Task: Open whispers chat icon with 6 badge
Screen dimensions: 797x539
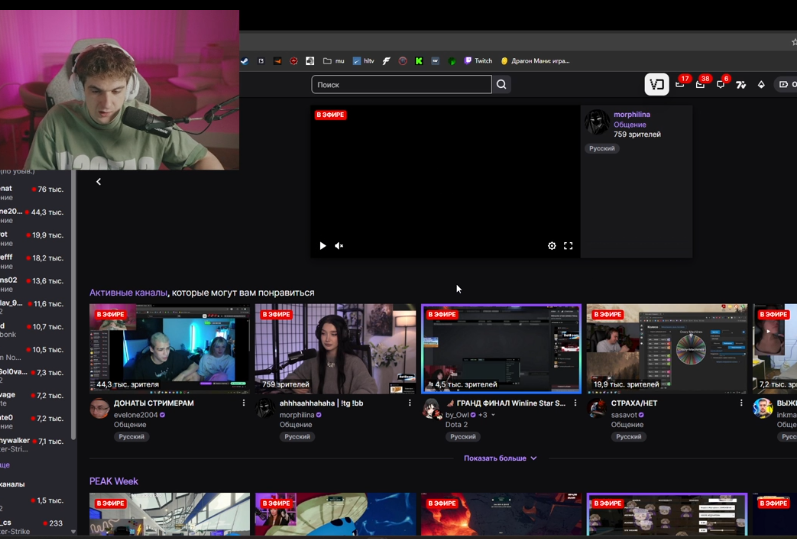Action: pos(721,84)
